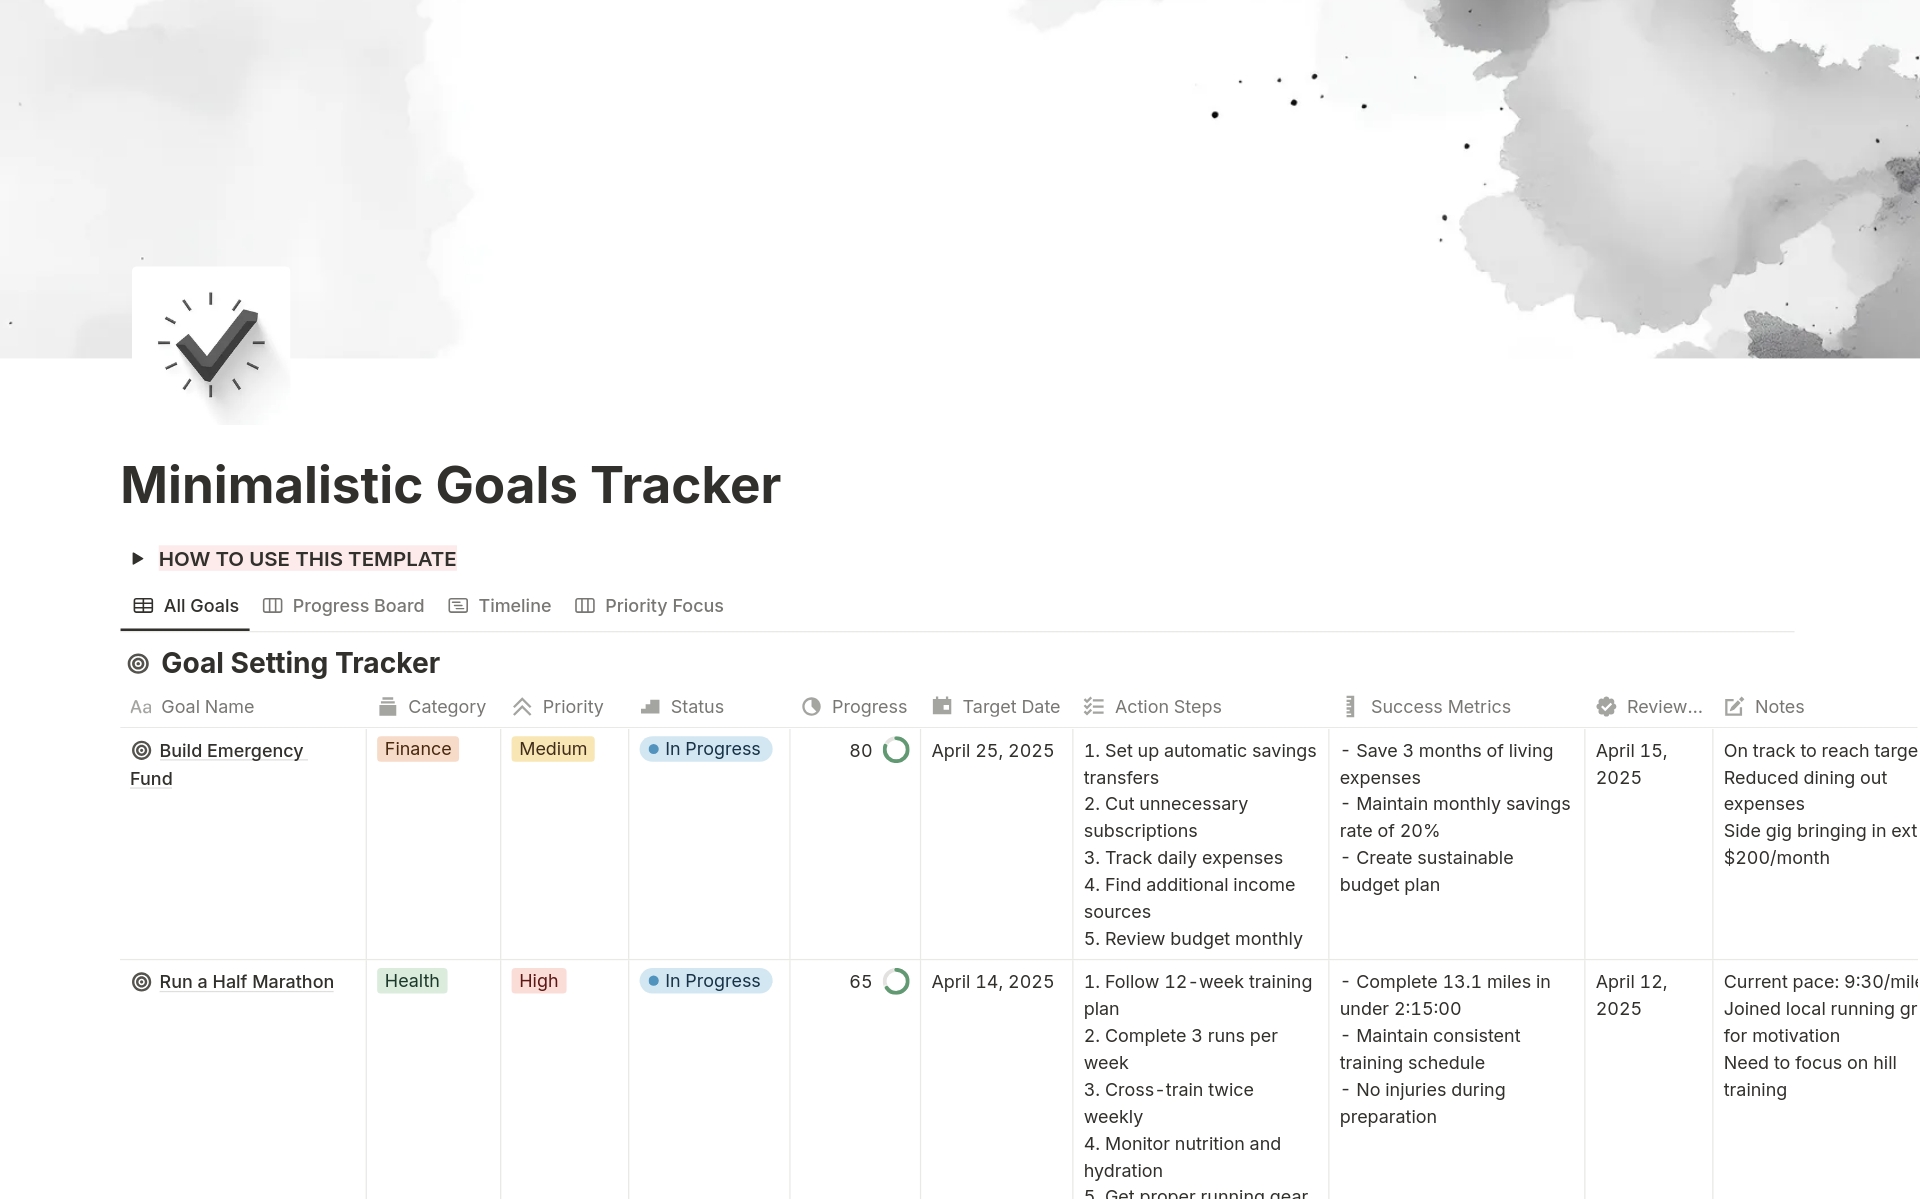Click the target icon beside Goal Setting Tracker
This screenshot has height=1199, width=1920.
[138, 664]
